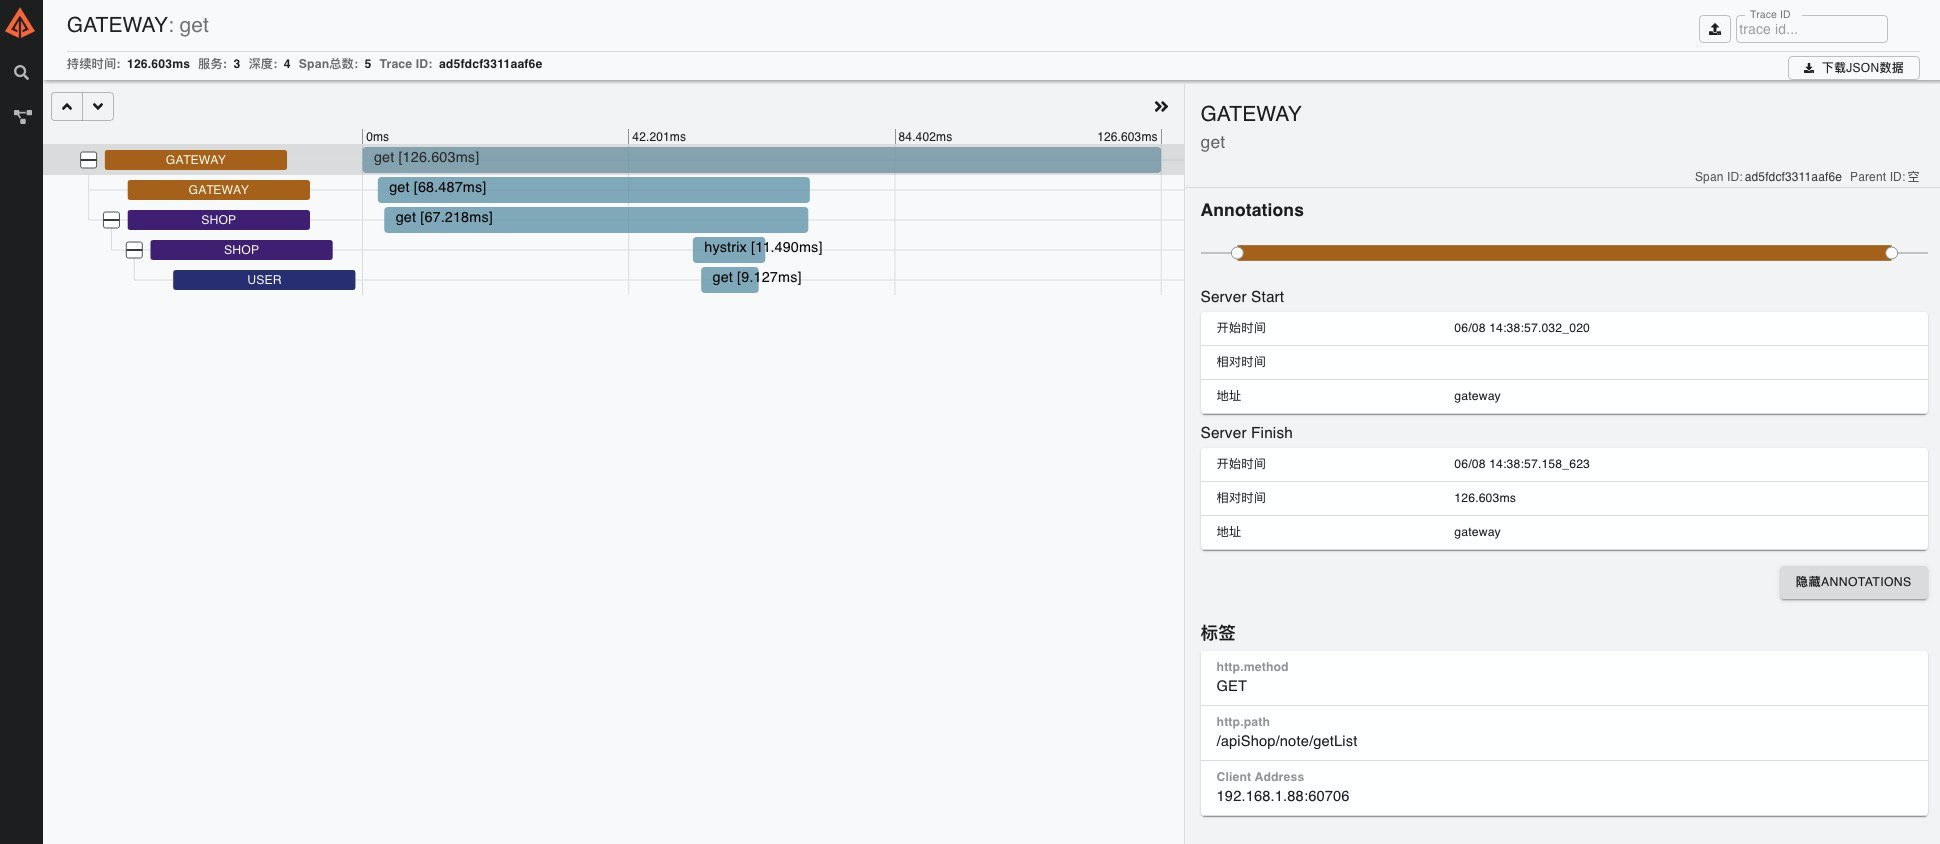Click the 06/08 14:38:57.158_623 finish time

(x=1521, y=464)
